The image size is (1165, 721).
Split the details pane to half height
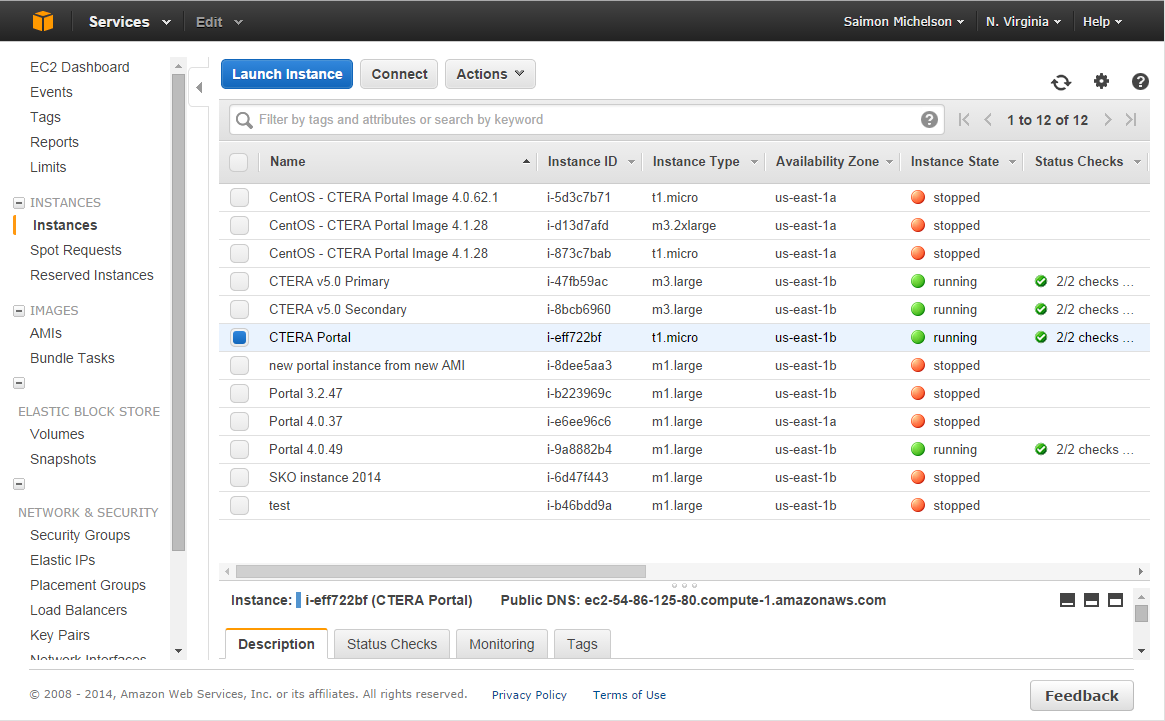[x=1091, y=600]
